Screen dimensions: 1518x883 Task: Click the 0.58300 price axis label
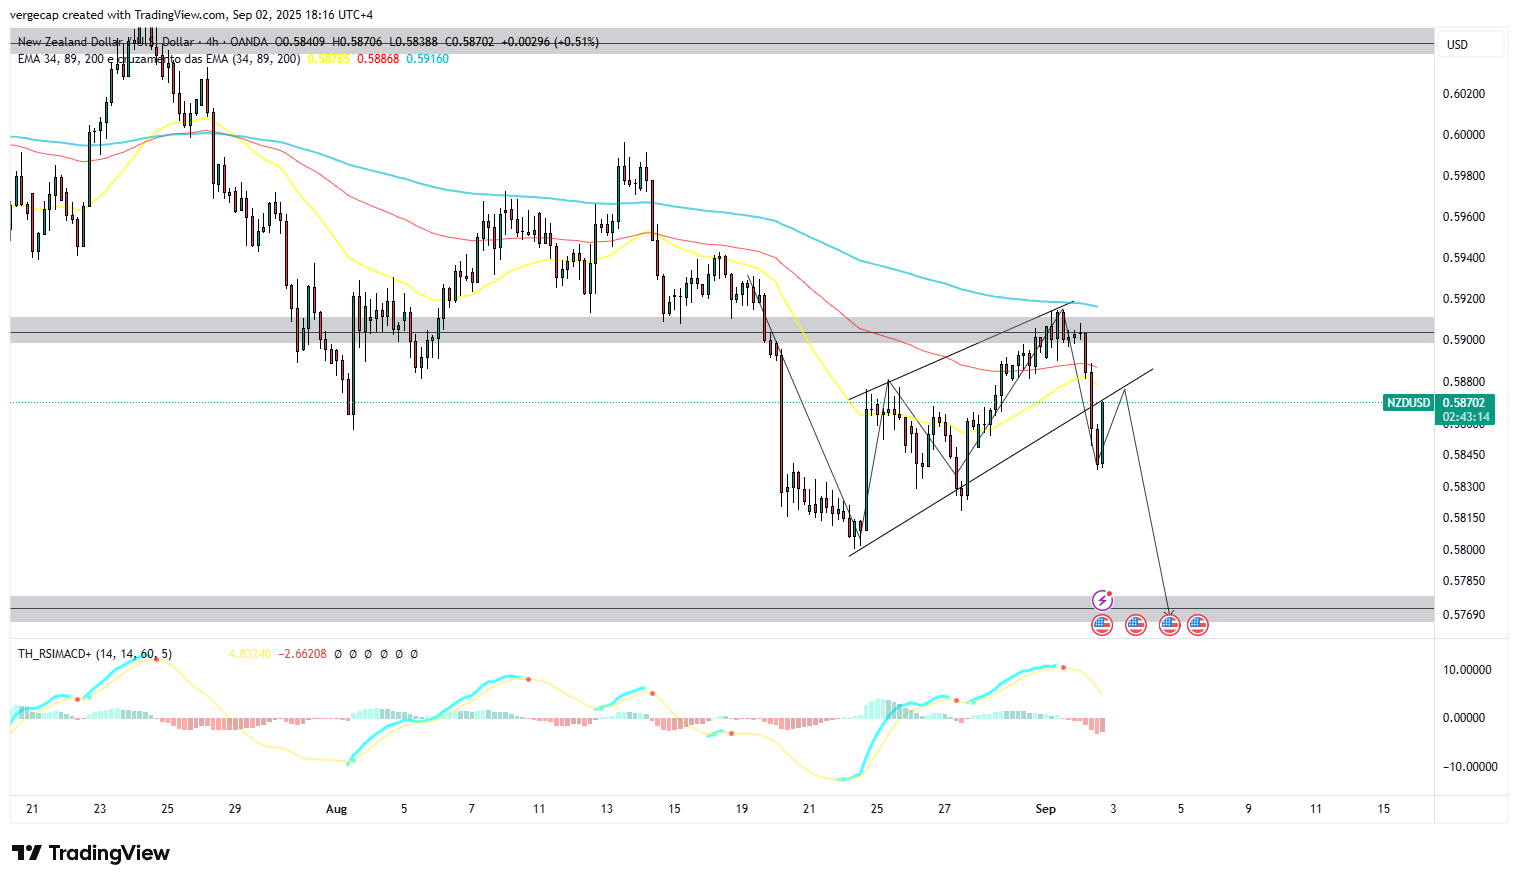point(1463,487)
